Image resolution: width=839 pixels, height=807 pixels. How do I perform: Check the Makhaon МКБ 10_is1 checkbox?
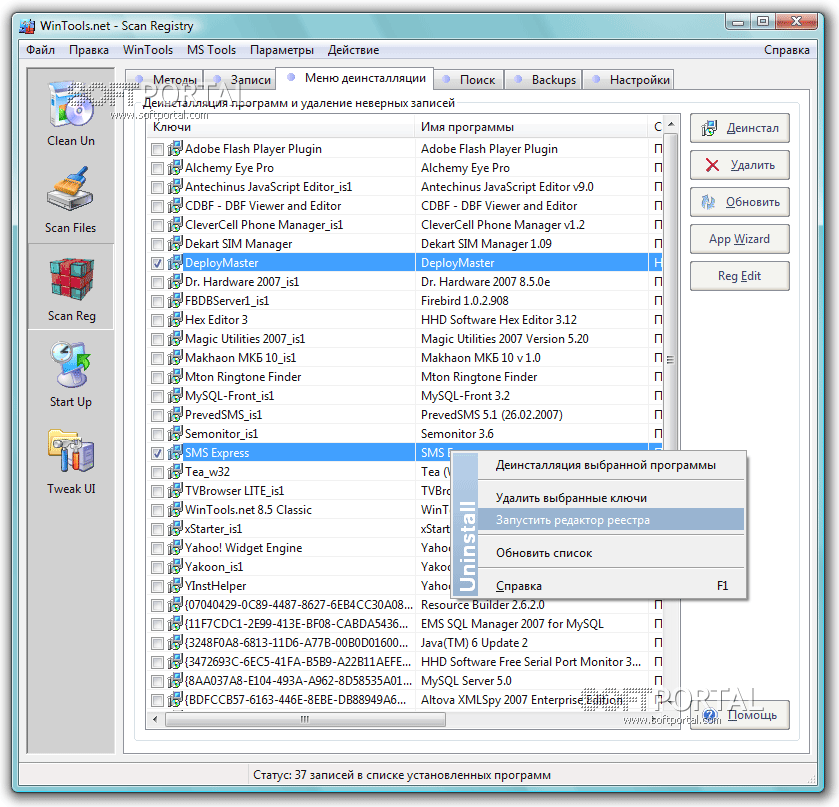pos(157,358)
